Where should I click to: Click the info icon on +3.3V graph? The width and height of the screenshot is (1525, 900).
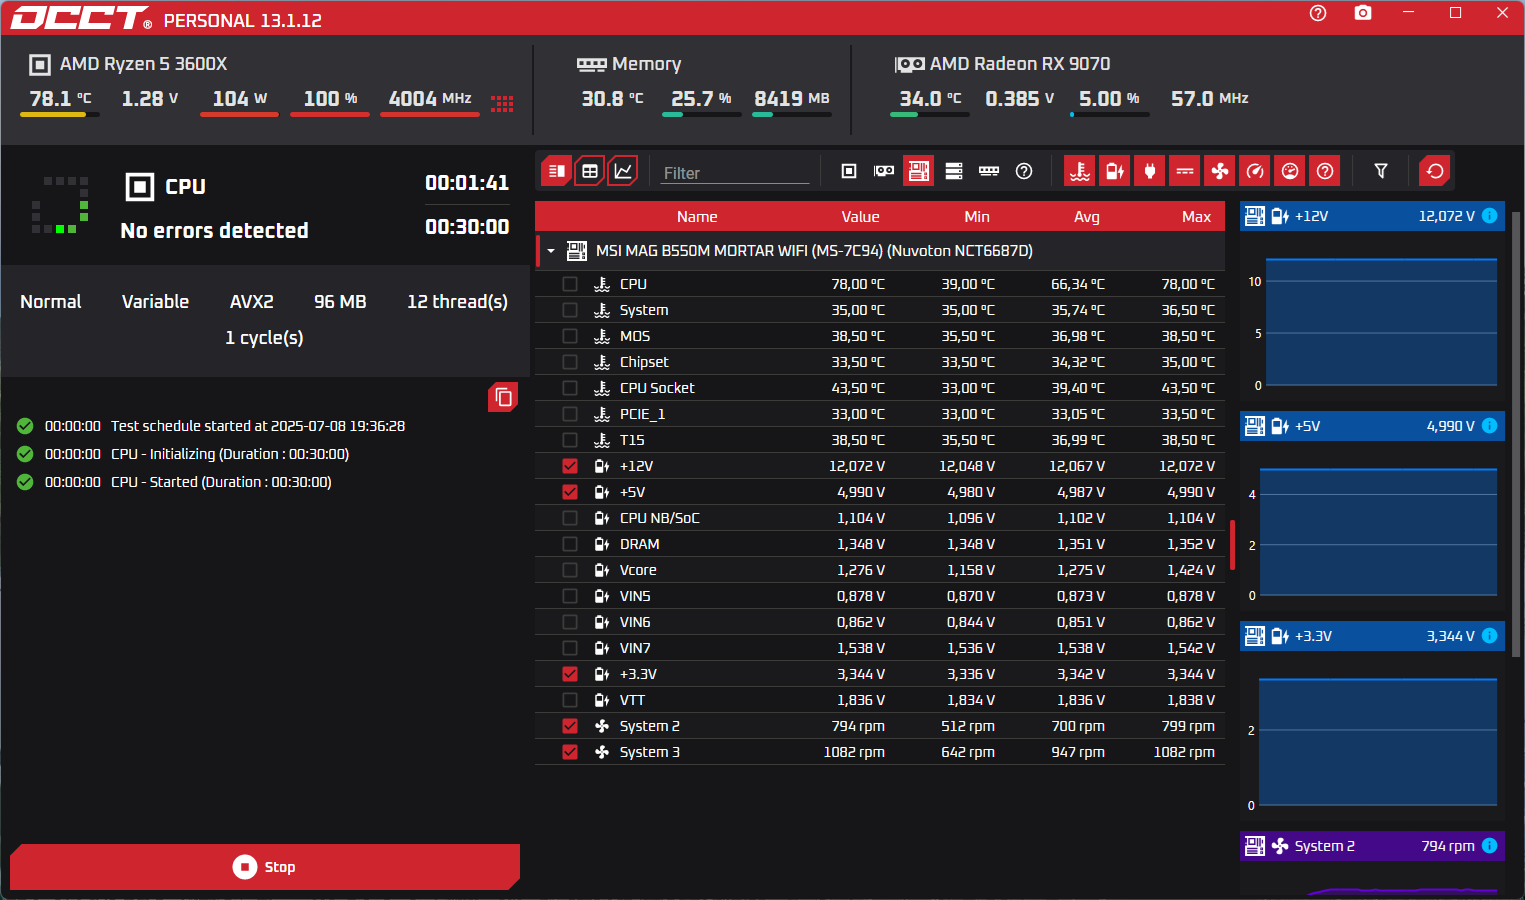(x=1489, y=636)
